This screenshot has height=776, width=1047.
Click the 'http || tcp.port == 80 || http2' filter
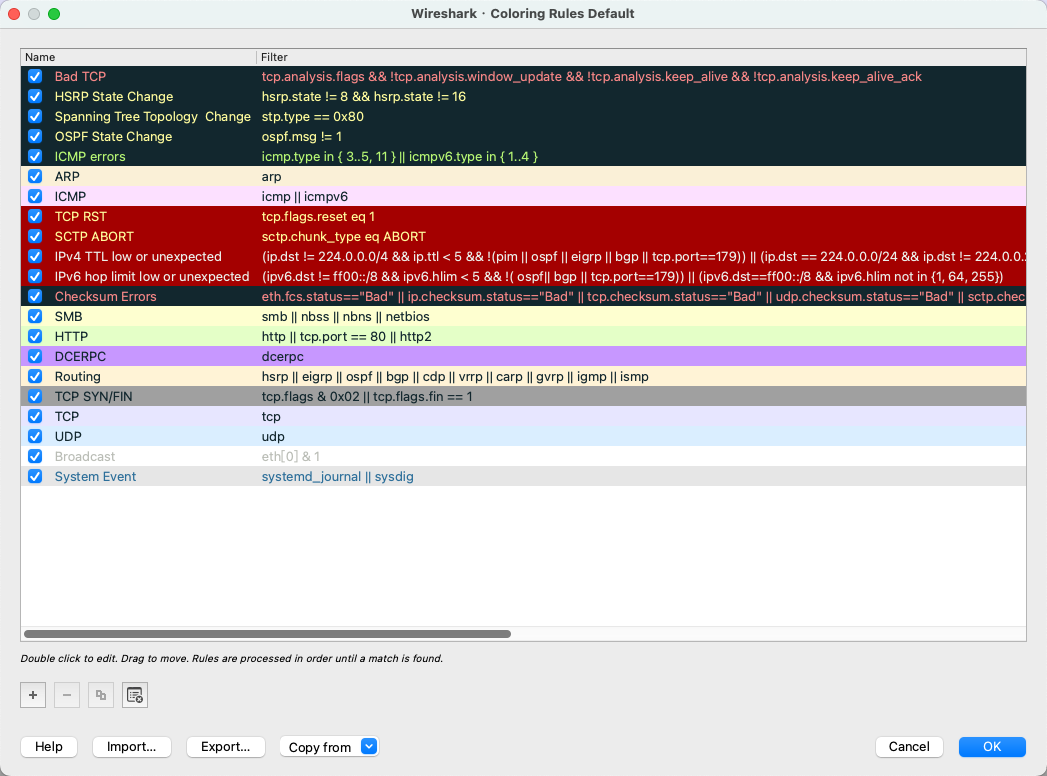(x=347, y=337)
